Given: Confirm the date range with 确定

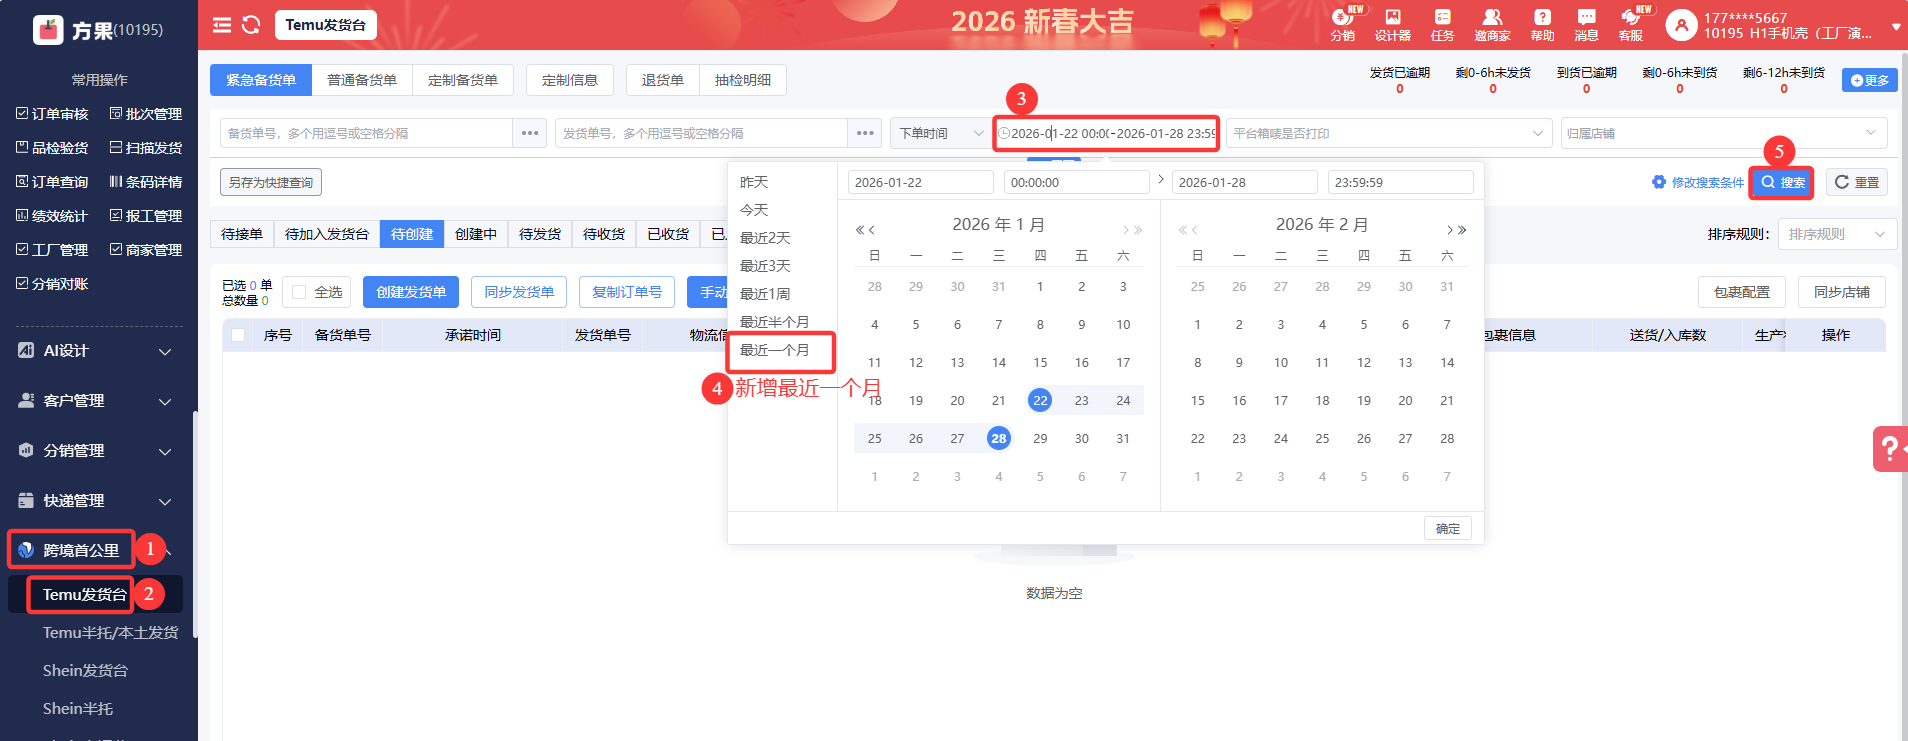Looking at the screenshot, I should (1448, 528).
